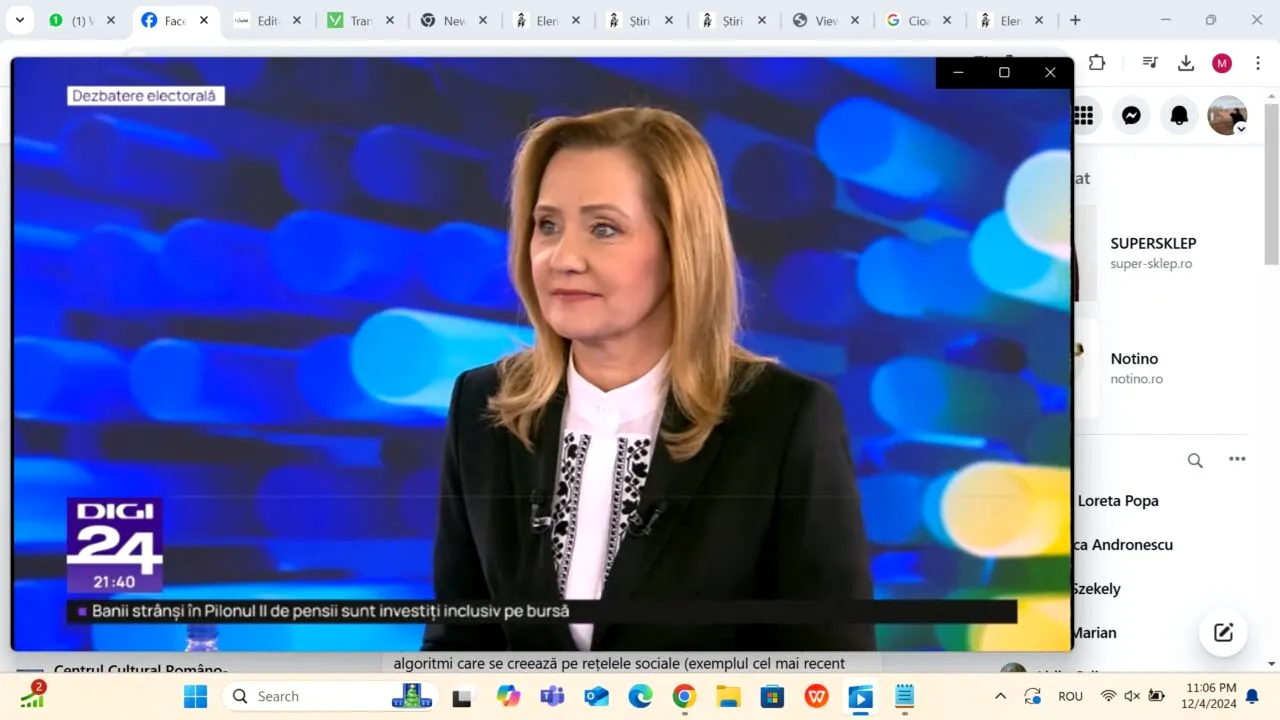Open Chrome downloads icon
This screenshot has width=1280, height=720.
point(1186,63)
